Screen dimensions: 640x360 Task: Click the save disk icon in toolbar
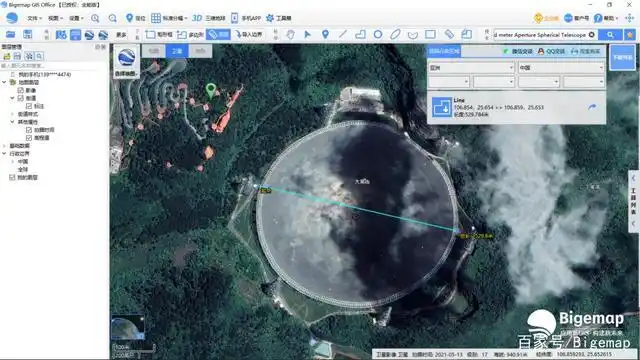coord(27,35)
